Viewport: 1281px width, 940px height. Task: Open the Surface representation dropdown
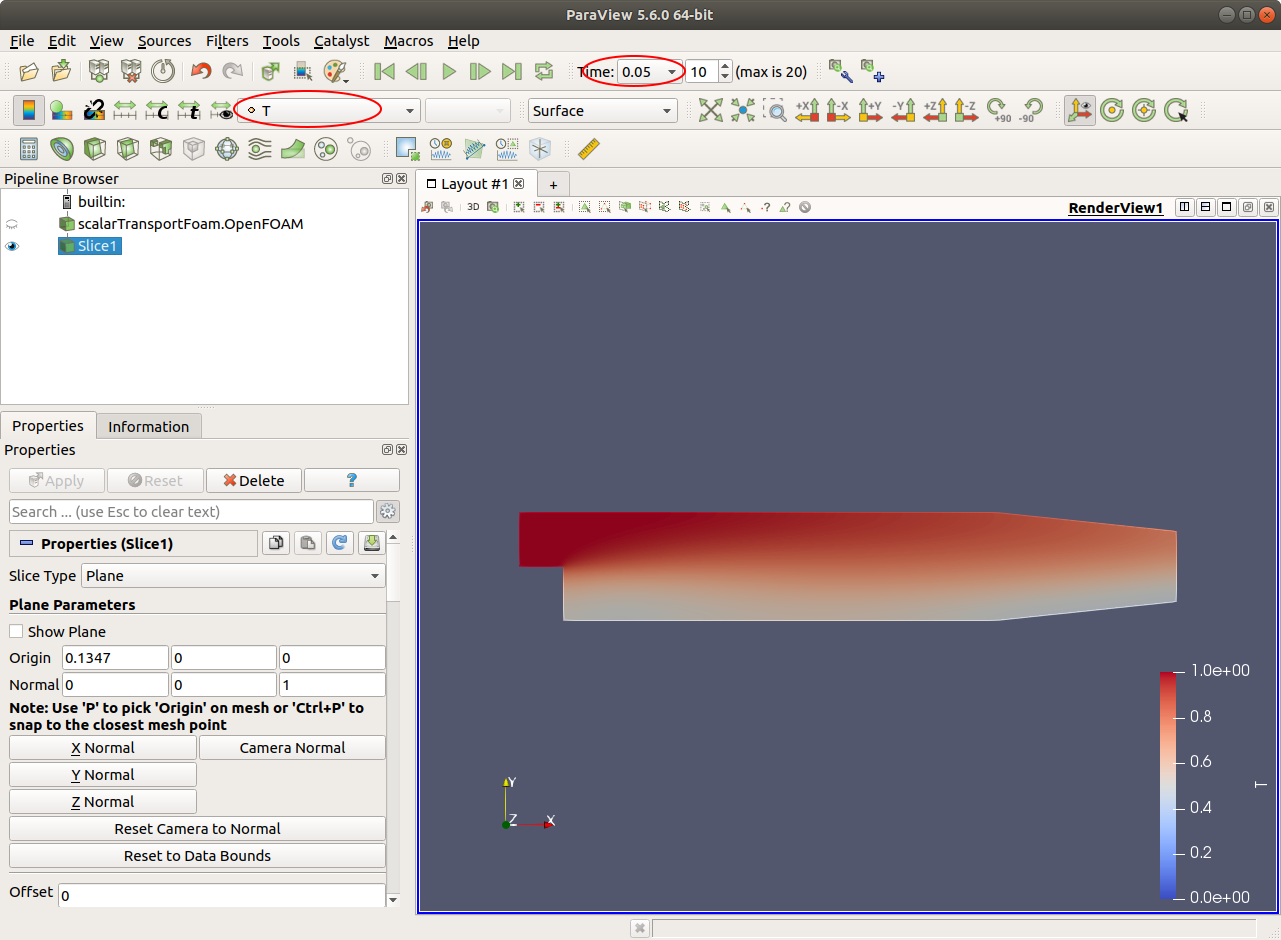pos(603,110)
